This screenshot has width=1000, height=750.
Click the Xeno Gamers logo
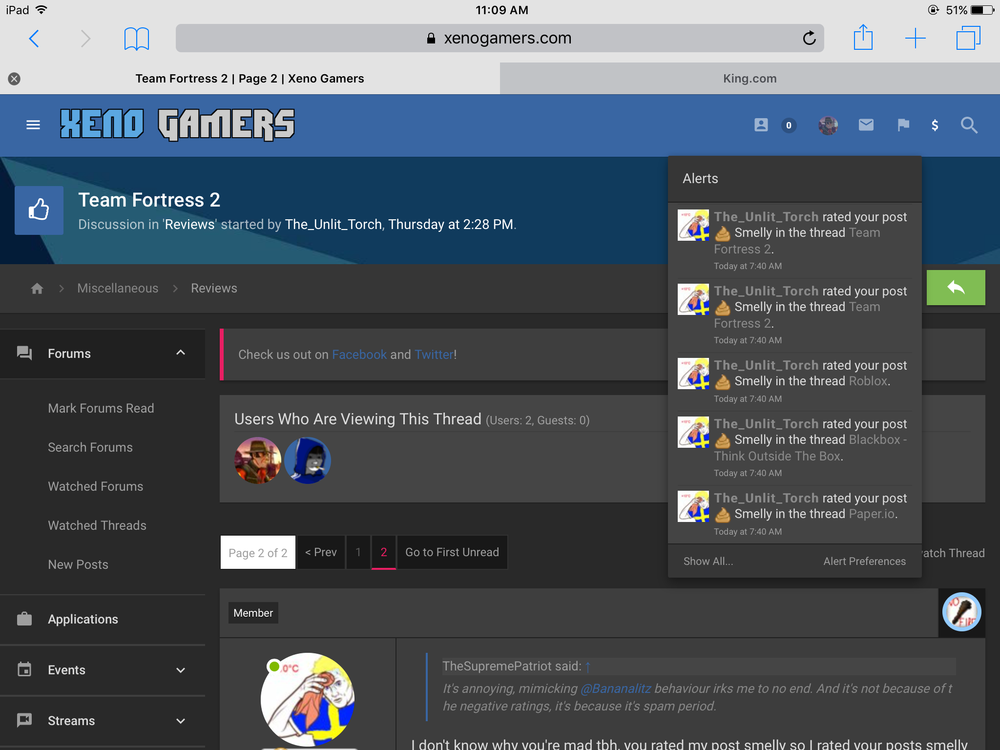point(177,124)
